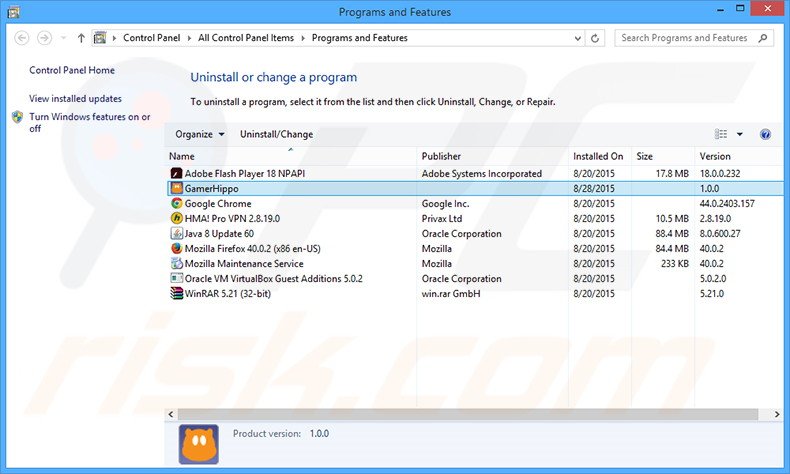Select Oracle VM VirtualBox Guest Additions 5.0.2
Screen dimensions: 790x474
coord(475,279)
